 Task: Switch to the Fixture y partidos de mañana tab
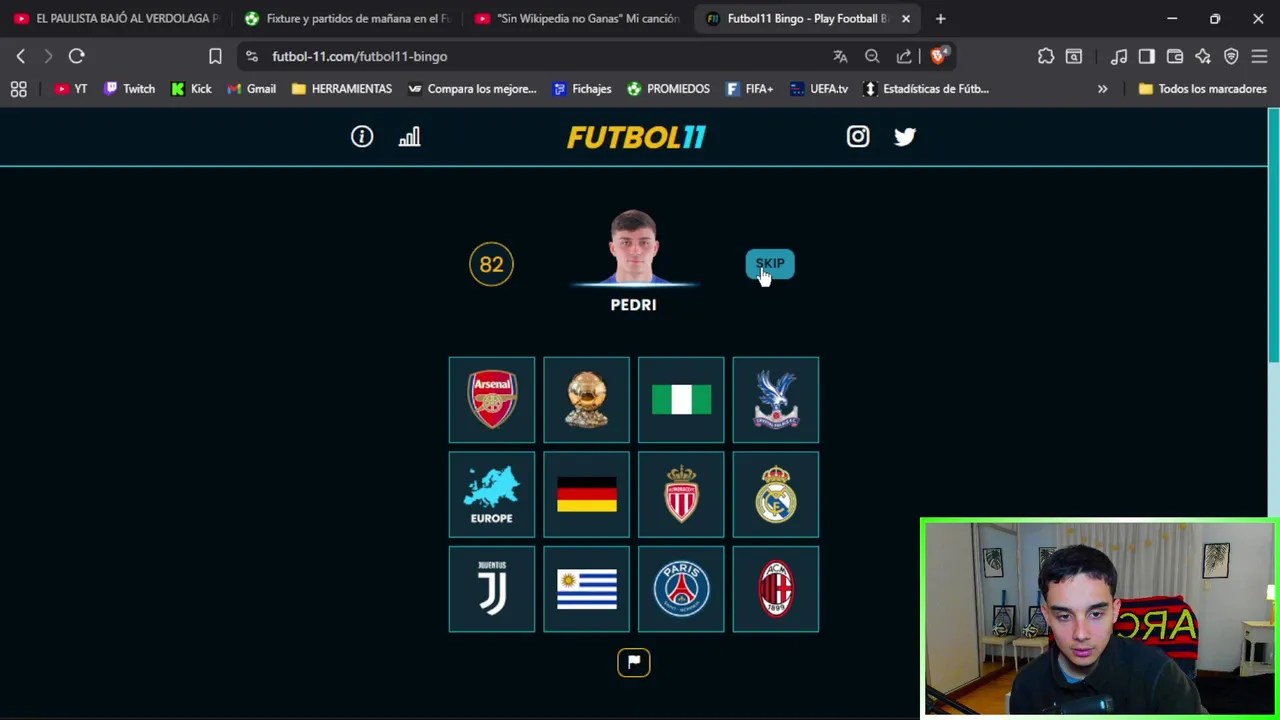(x=348, y=18)
